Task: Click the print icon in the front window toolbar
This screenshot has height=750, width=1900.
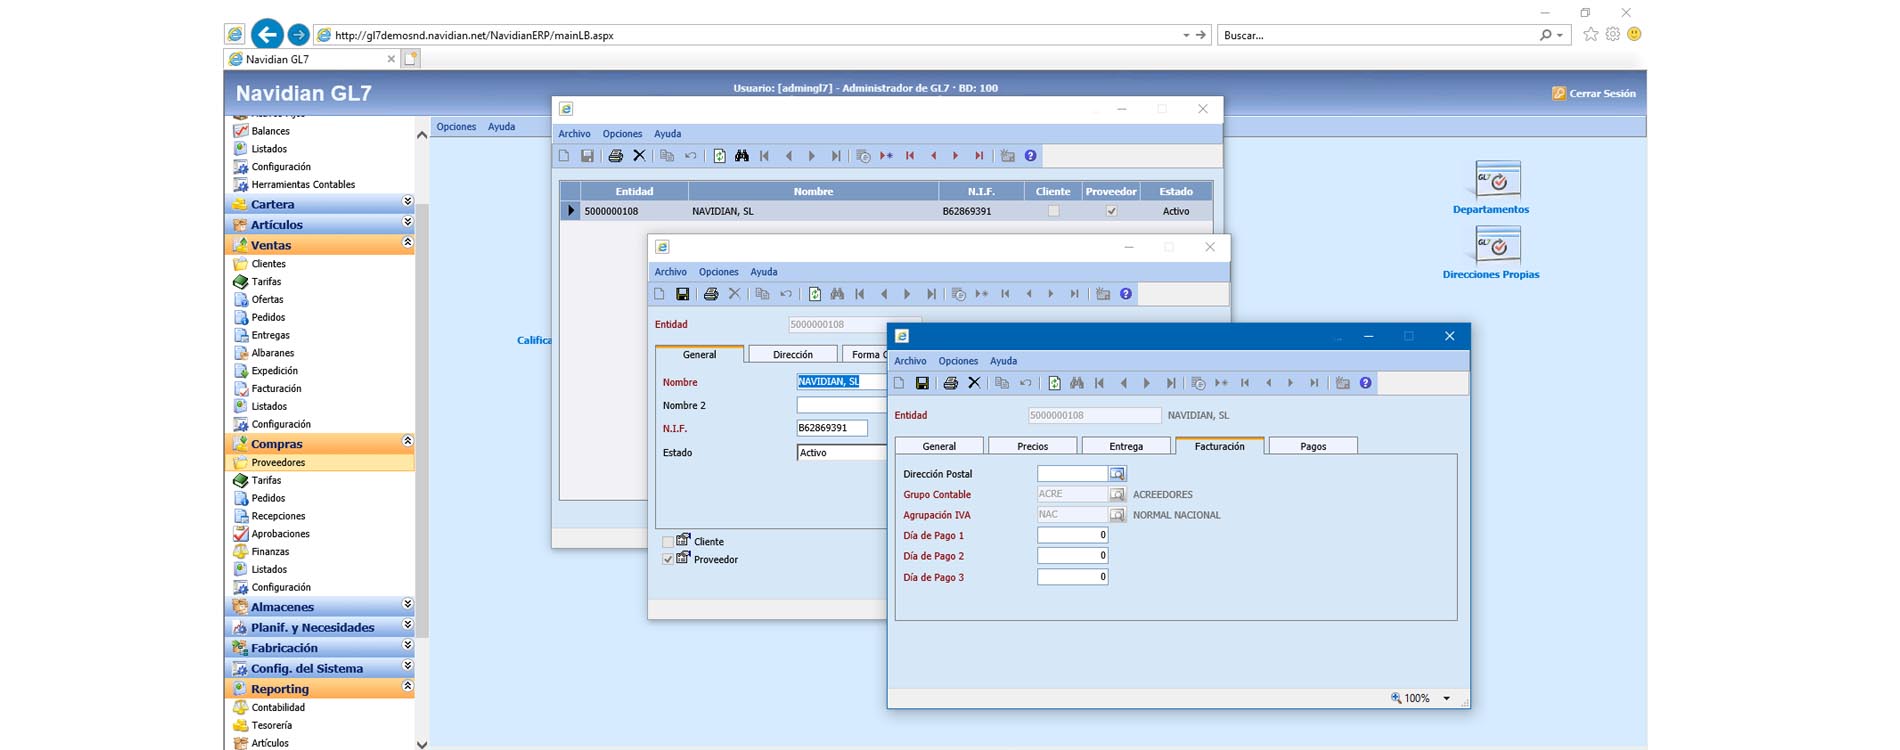Action: [950, 383]
